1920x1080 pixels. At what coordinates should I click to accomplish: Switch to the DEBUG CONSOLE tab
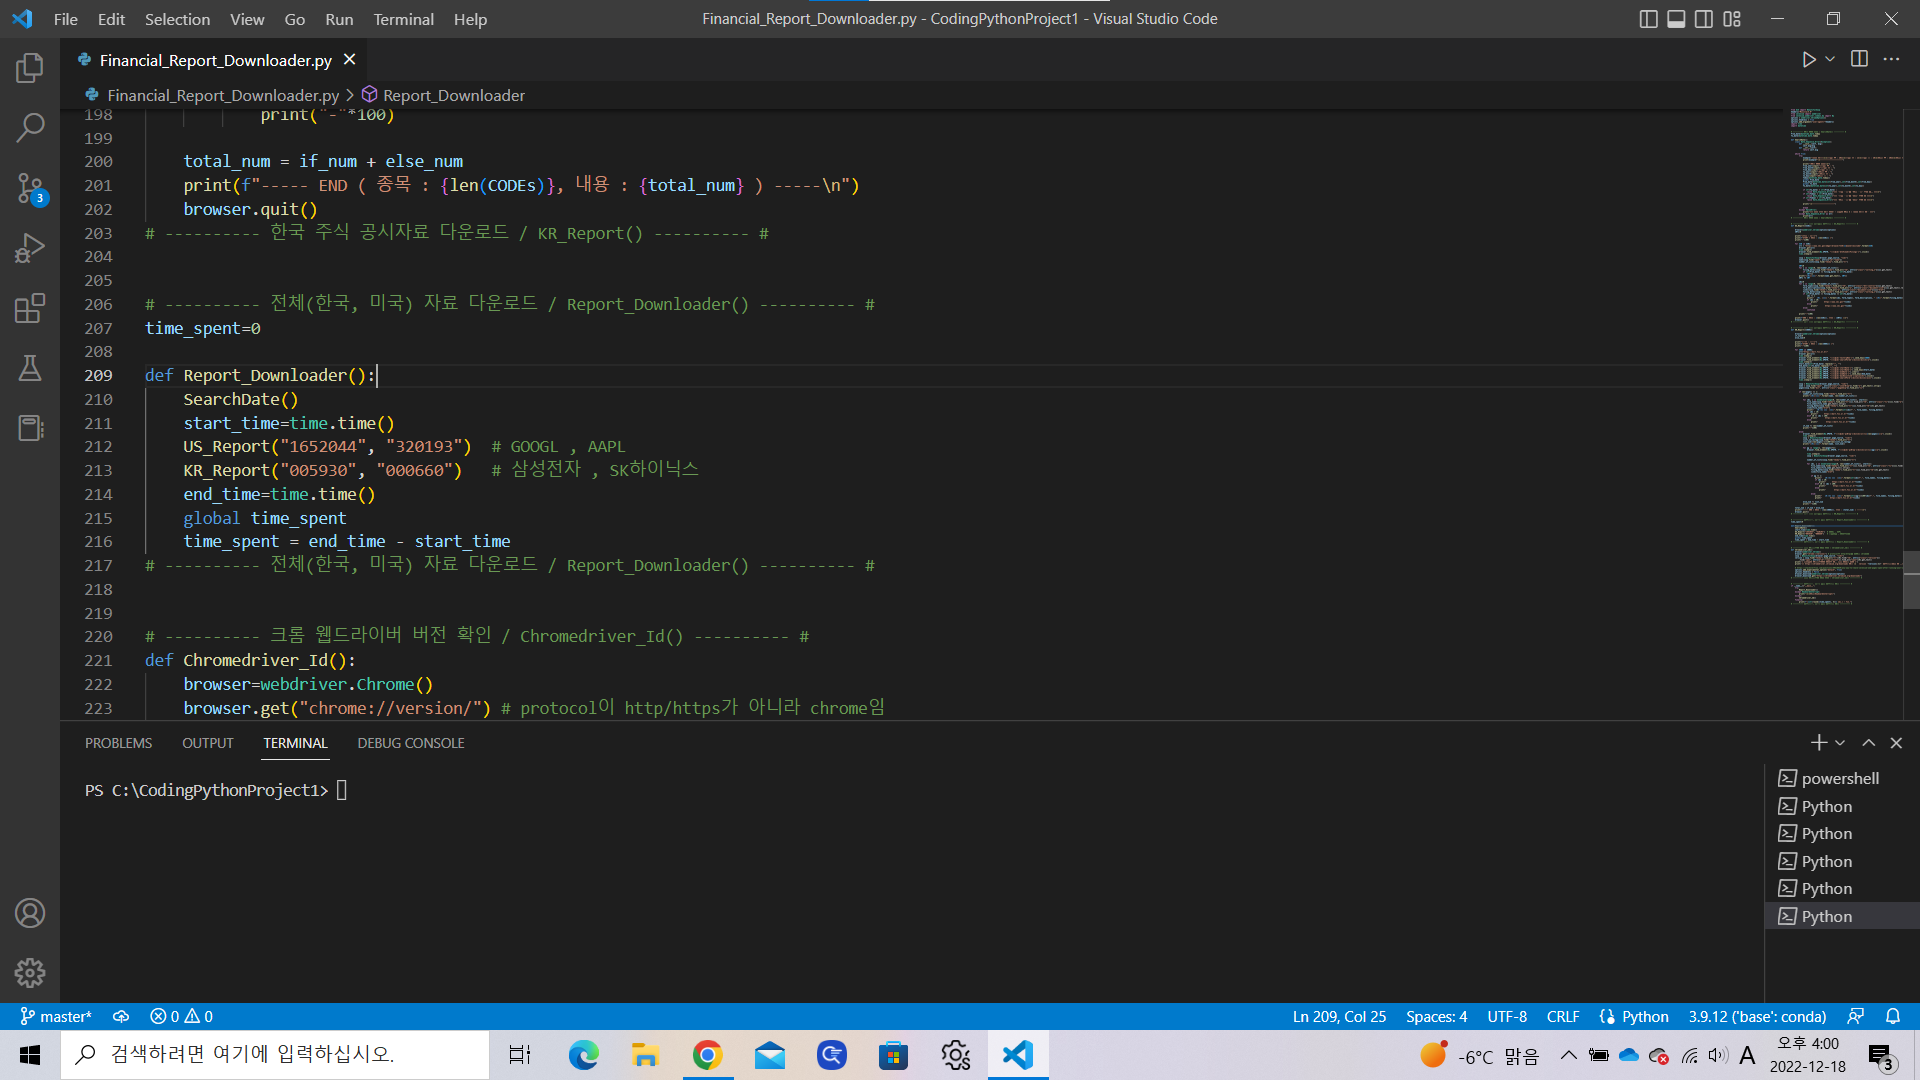click(x=411, y=743)
